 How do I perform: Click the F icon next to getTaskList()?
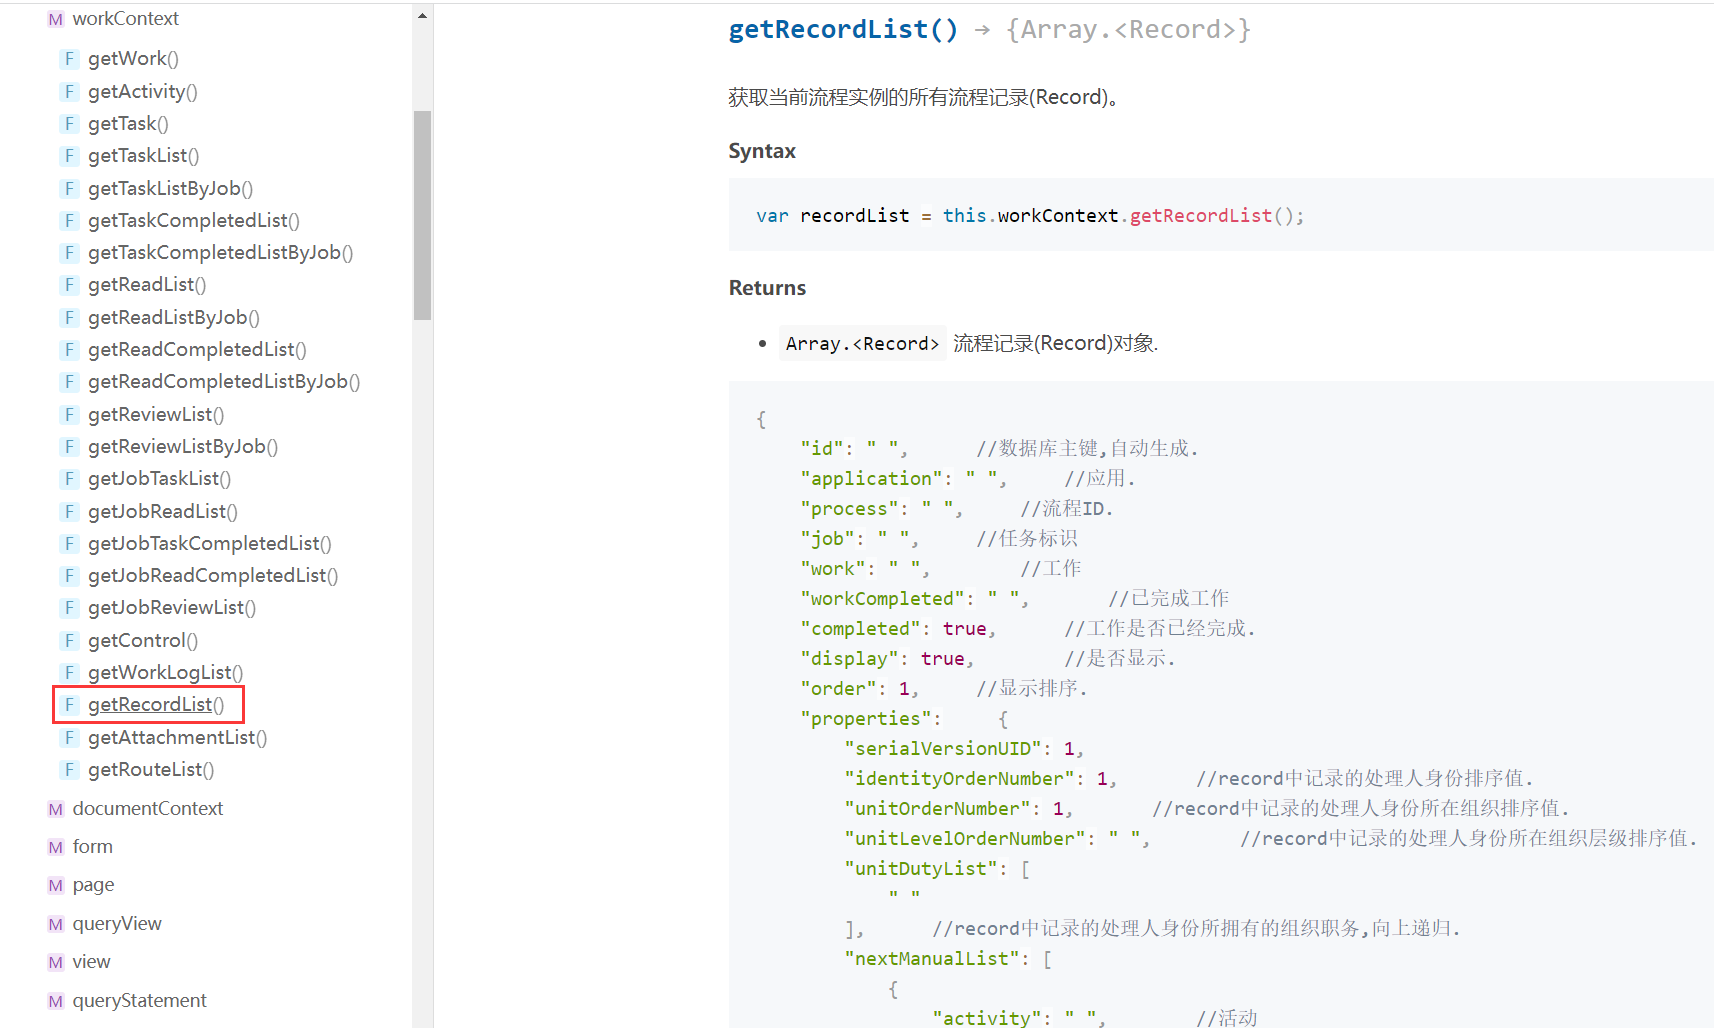point(69,156)
